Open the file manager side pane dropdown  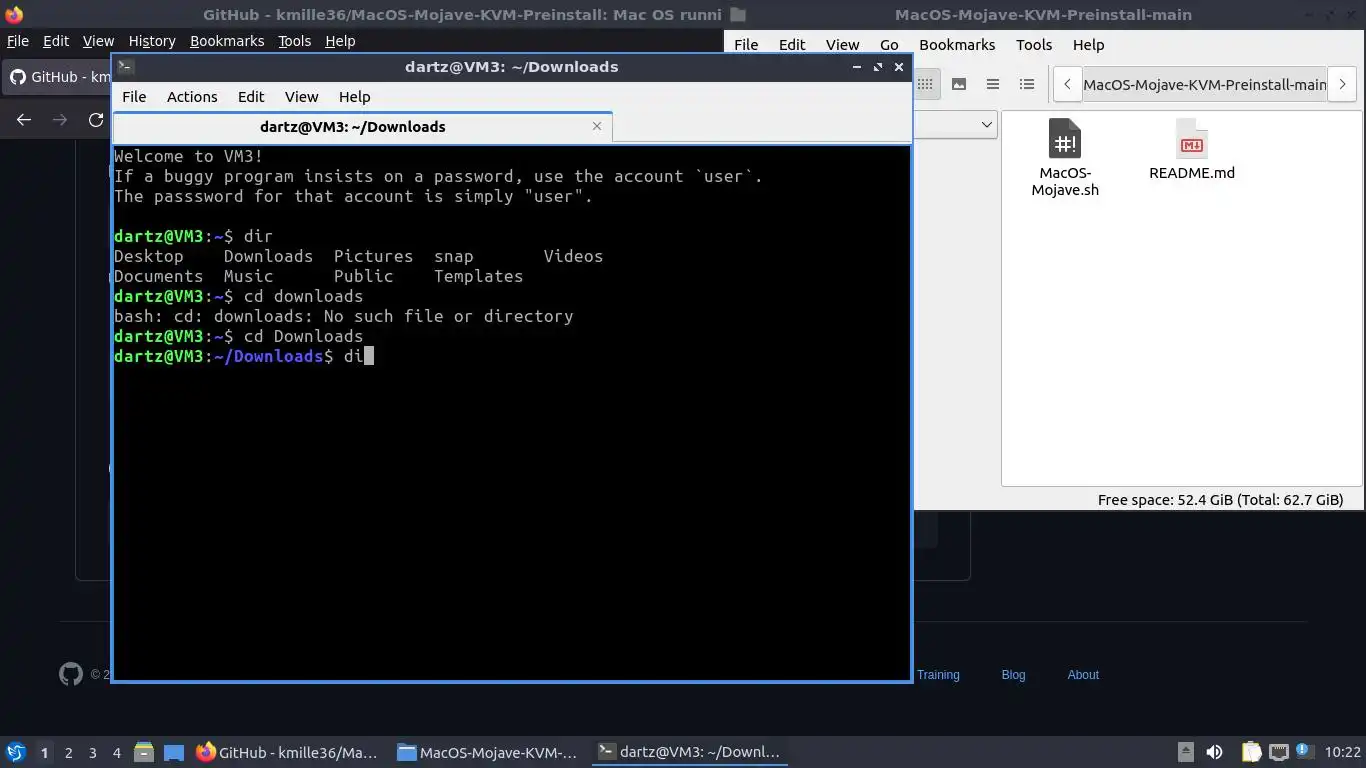[x=986, y=124]
